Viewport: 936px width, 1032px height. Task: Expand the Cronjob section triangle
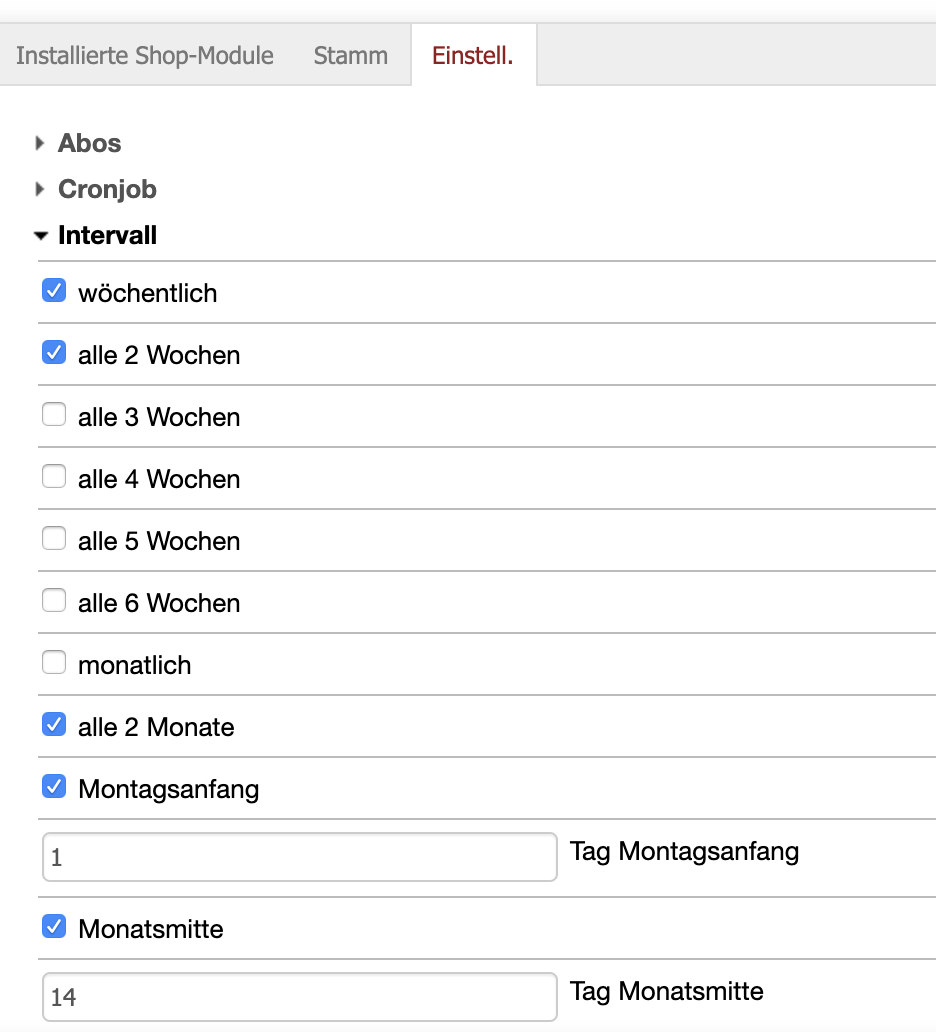40,190
